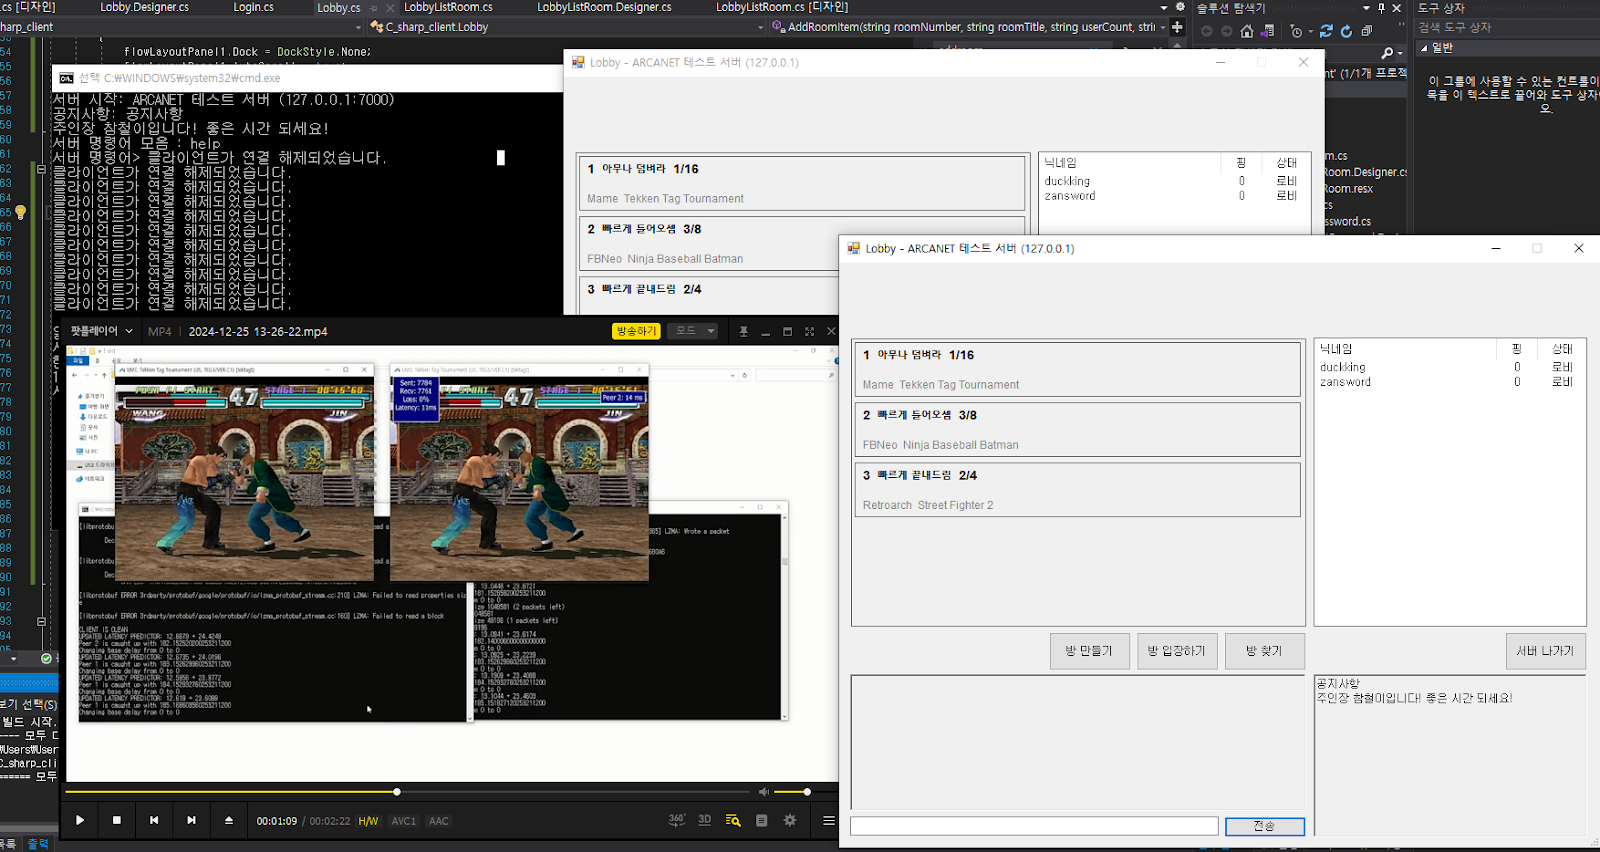Open the C_sharp_client.Lobby class dropdown
Screen dimensions: 1600x852
tap(566, 27)
